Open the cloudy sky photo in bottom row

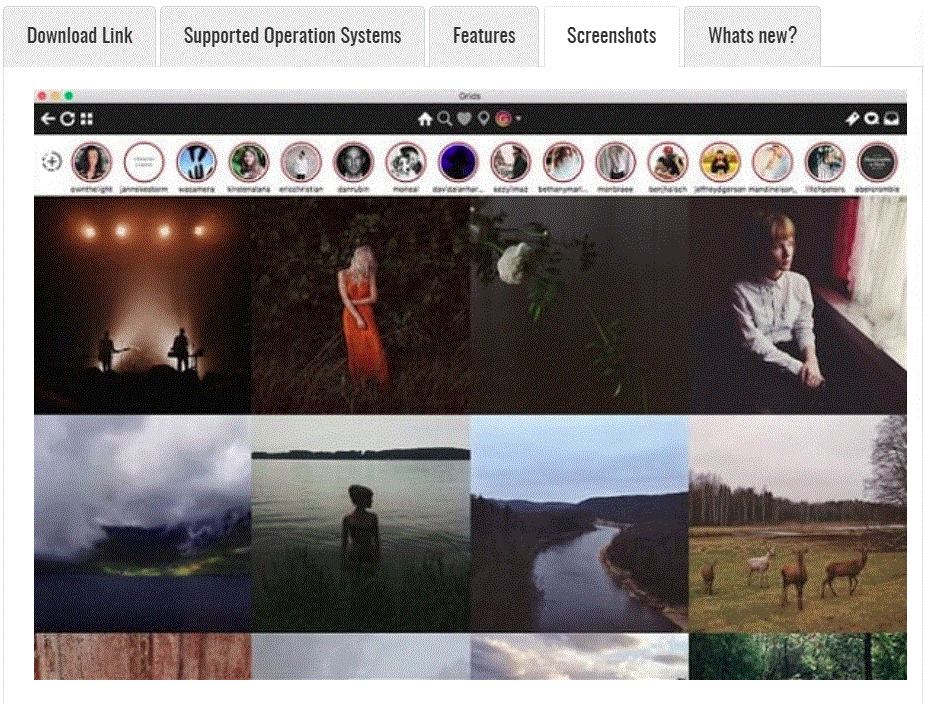(579, 656)
